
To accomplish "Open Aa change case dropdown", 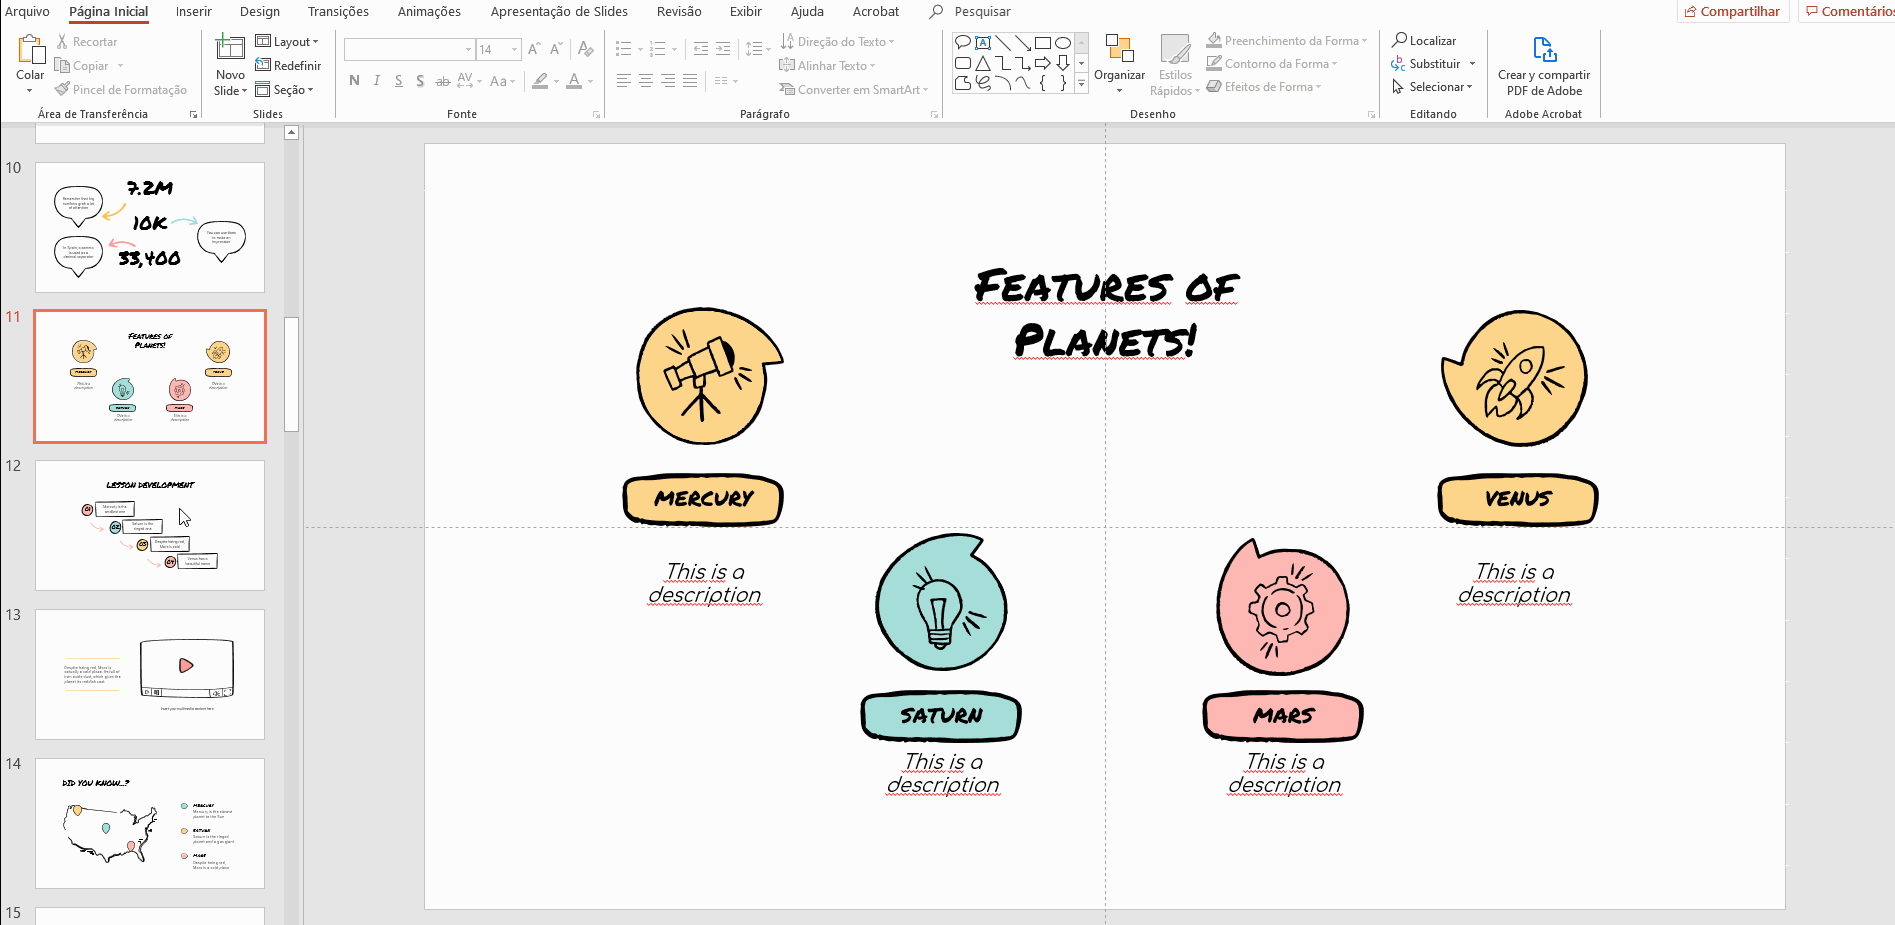I will click(x=502, y=81).
